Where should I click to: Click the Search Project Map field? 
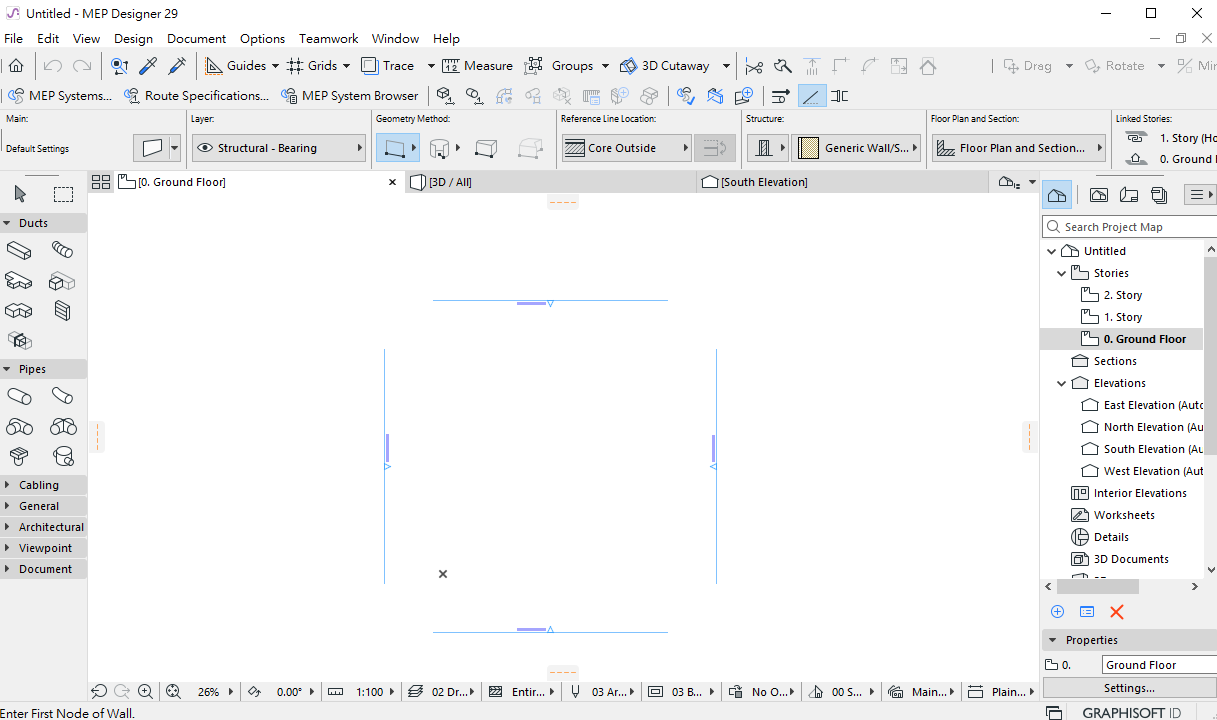pyautogui.click(x=1128, y=227)
